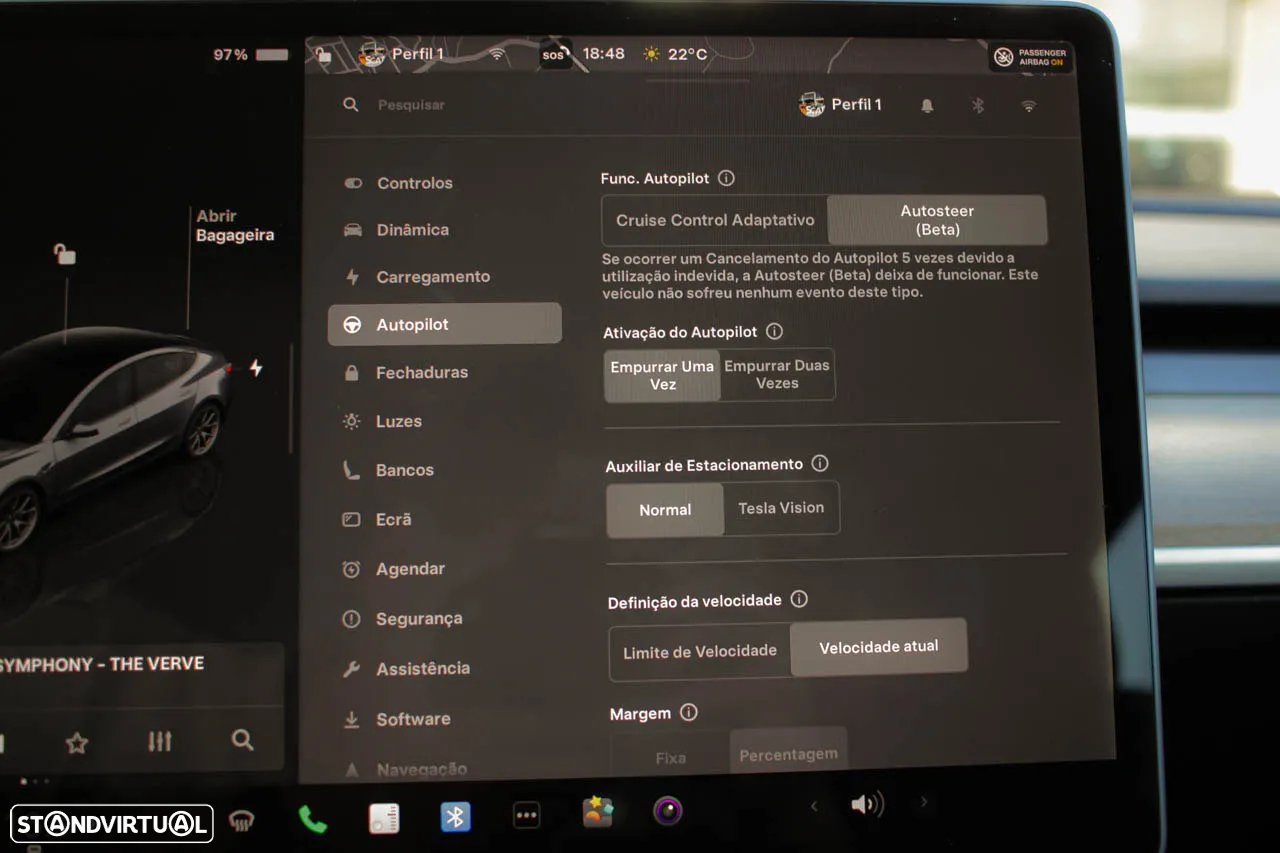Viewport: 1280px width, 853px height.
Task: Show info for Definição da velocidade
Action: tap(799, 599)
